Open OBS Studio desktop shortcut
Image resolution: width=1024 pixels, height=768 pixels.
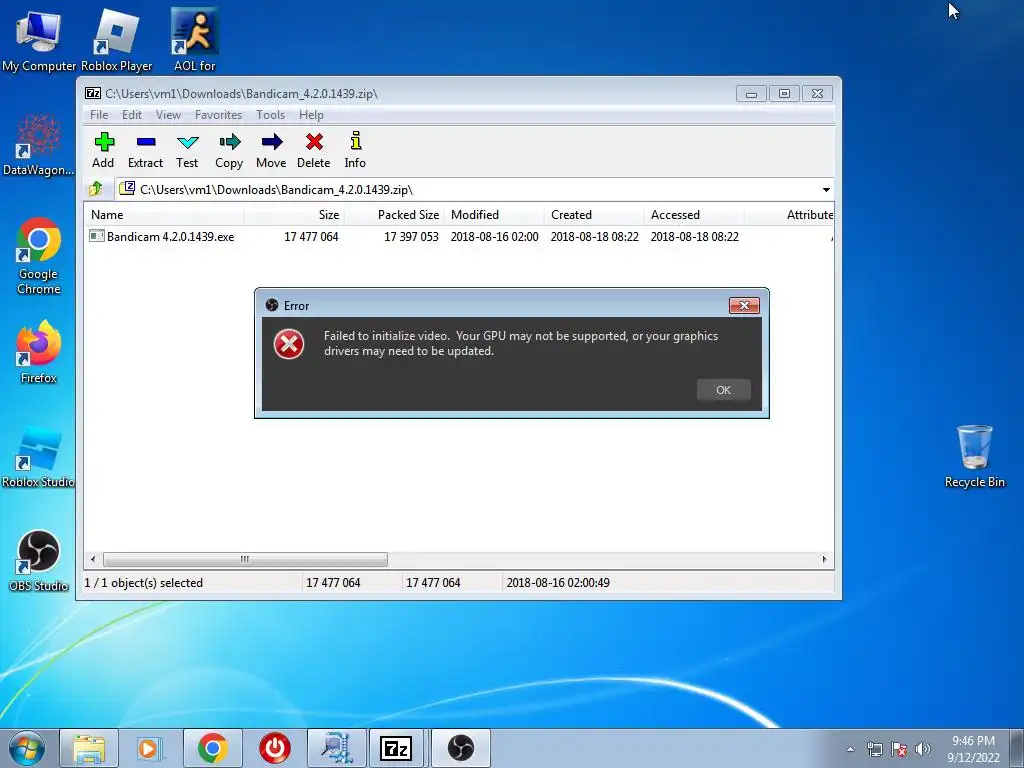pyautogui.click(x=39, y=561)
